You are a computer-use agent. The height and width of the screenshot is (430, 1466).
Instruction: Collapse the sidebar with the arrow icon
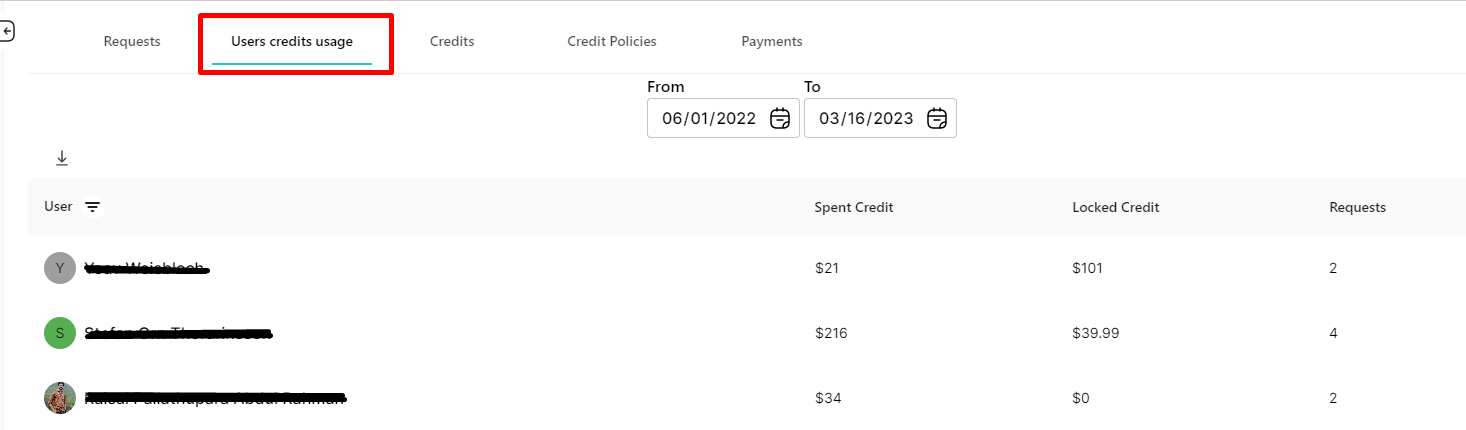point(6,32)
